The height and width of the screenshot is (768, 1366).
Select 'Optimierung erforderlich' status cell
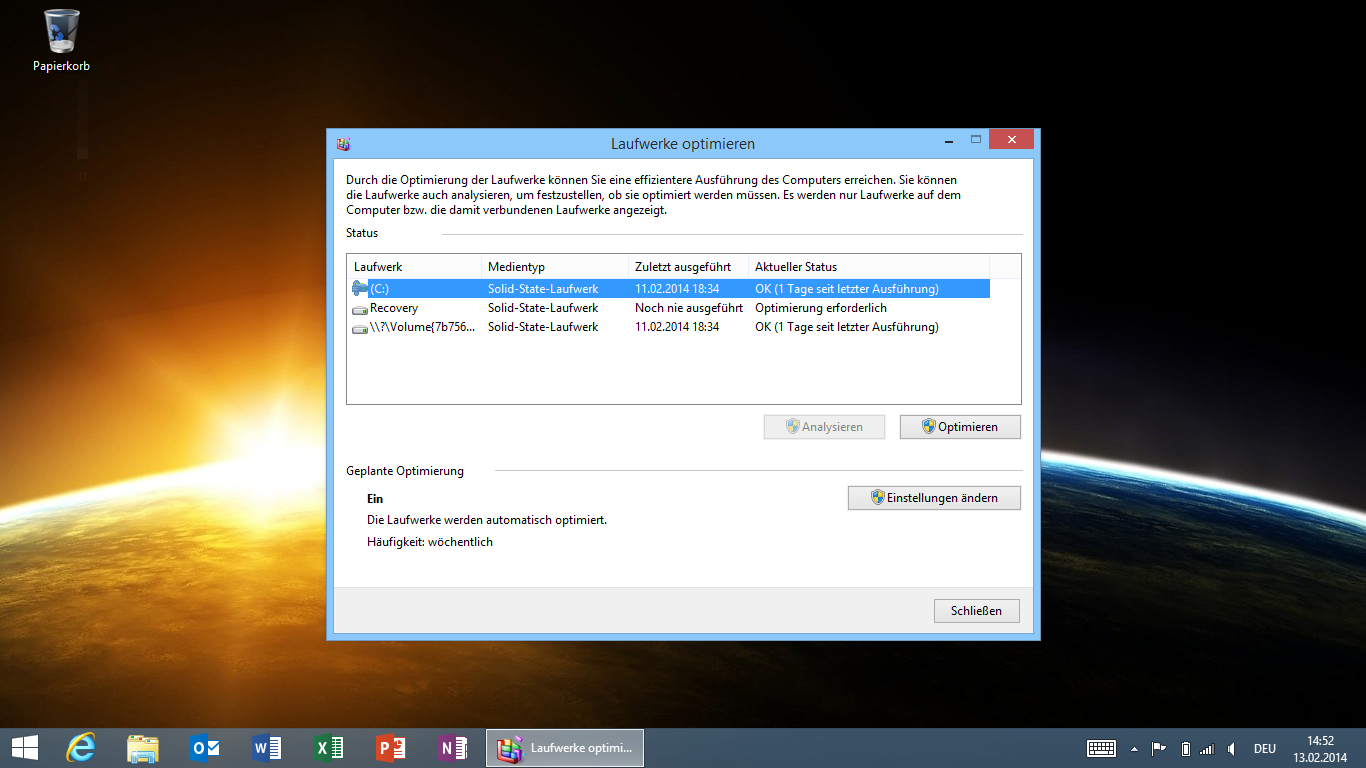tap(821, 308)
